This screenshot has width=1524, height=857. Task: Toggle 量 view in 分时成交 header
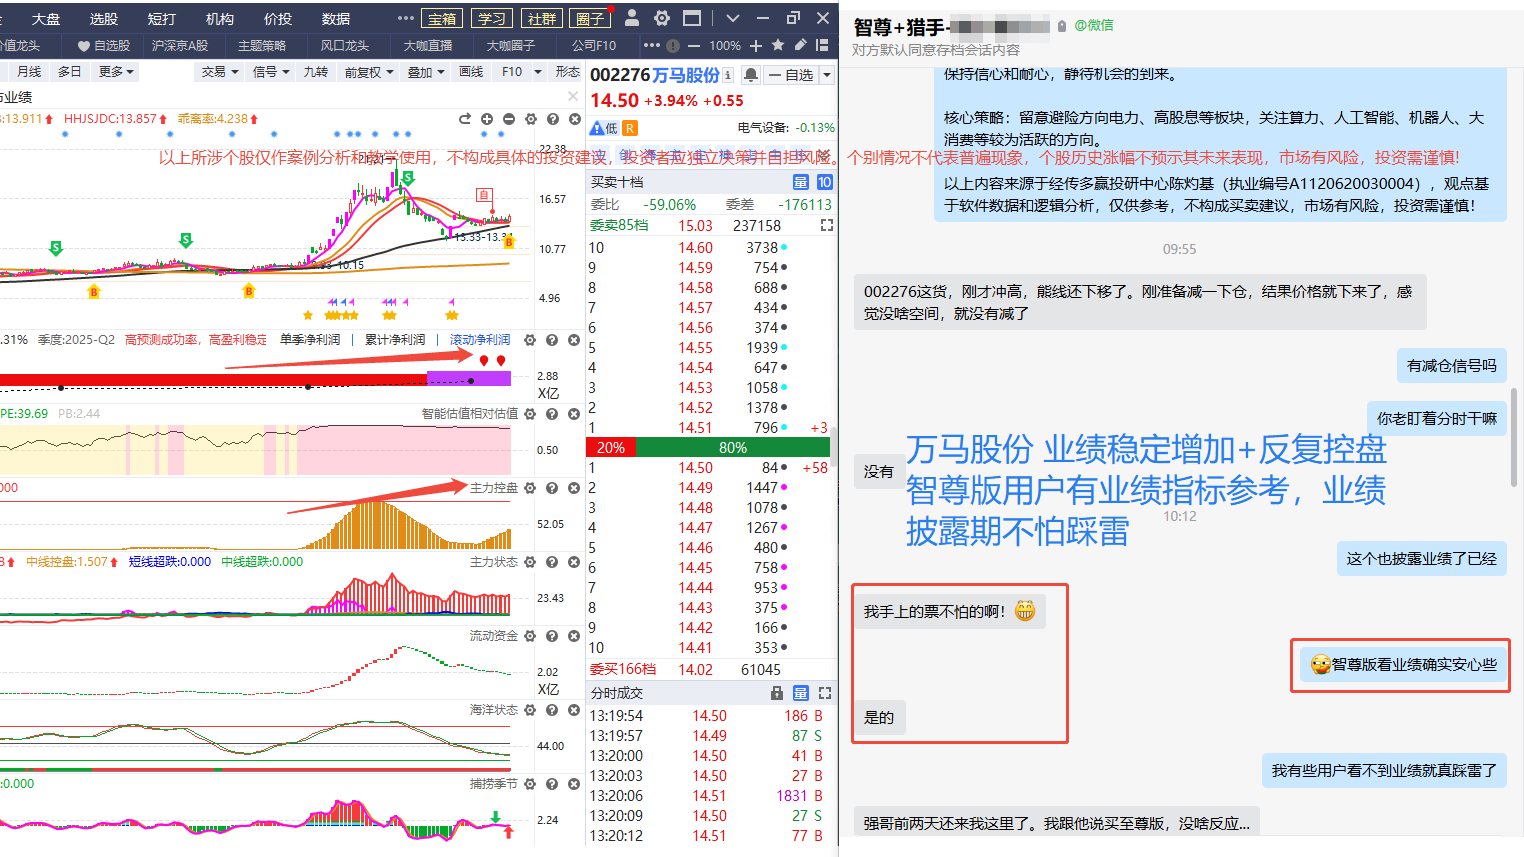tap(800, 693)
